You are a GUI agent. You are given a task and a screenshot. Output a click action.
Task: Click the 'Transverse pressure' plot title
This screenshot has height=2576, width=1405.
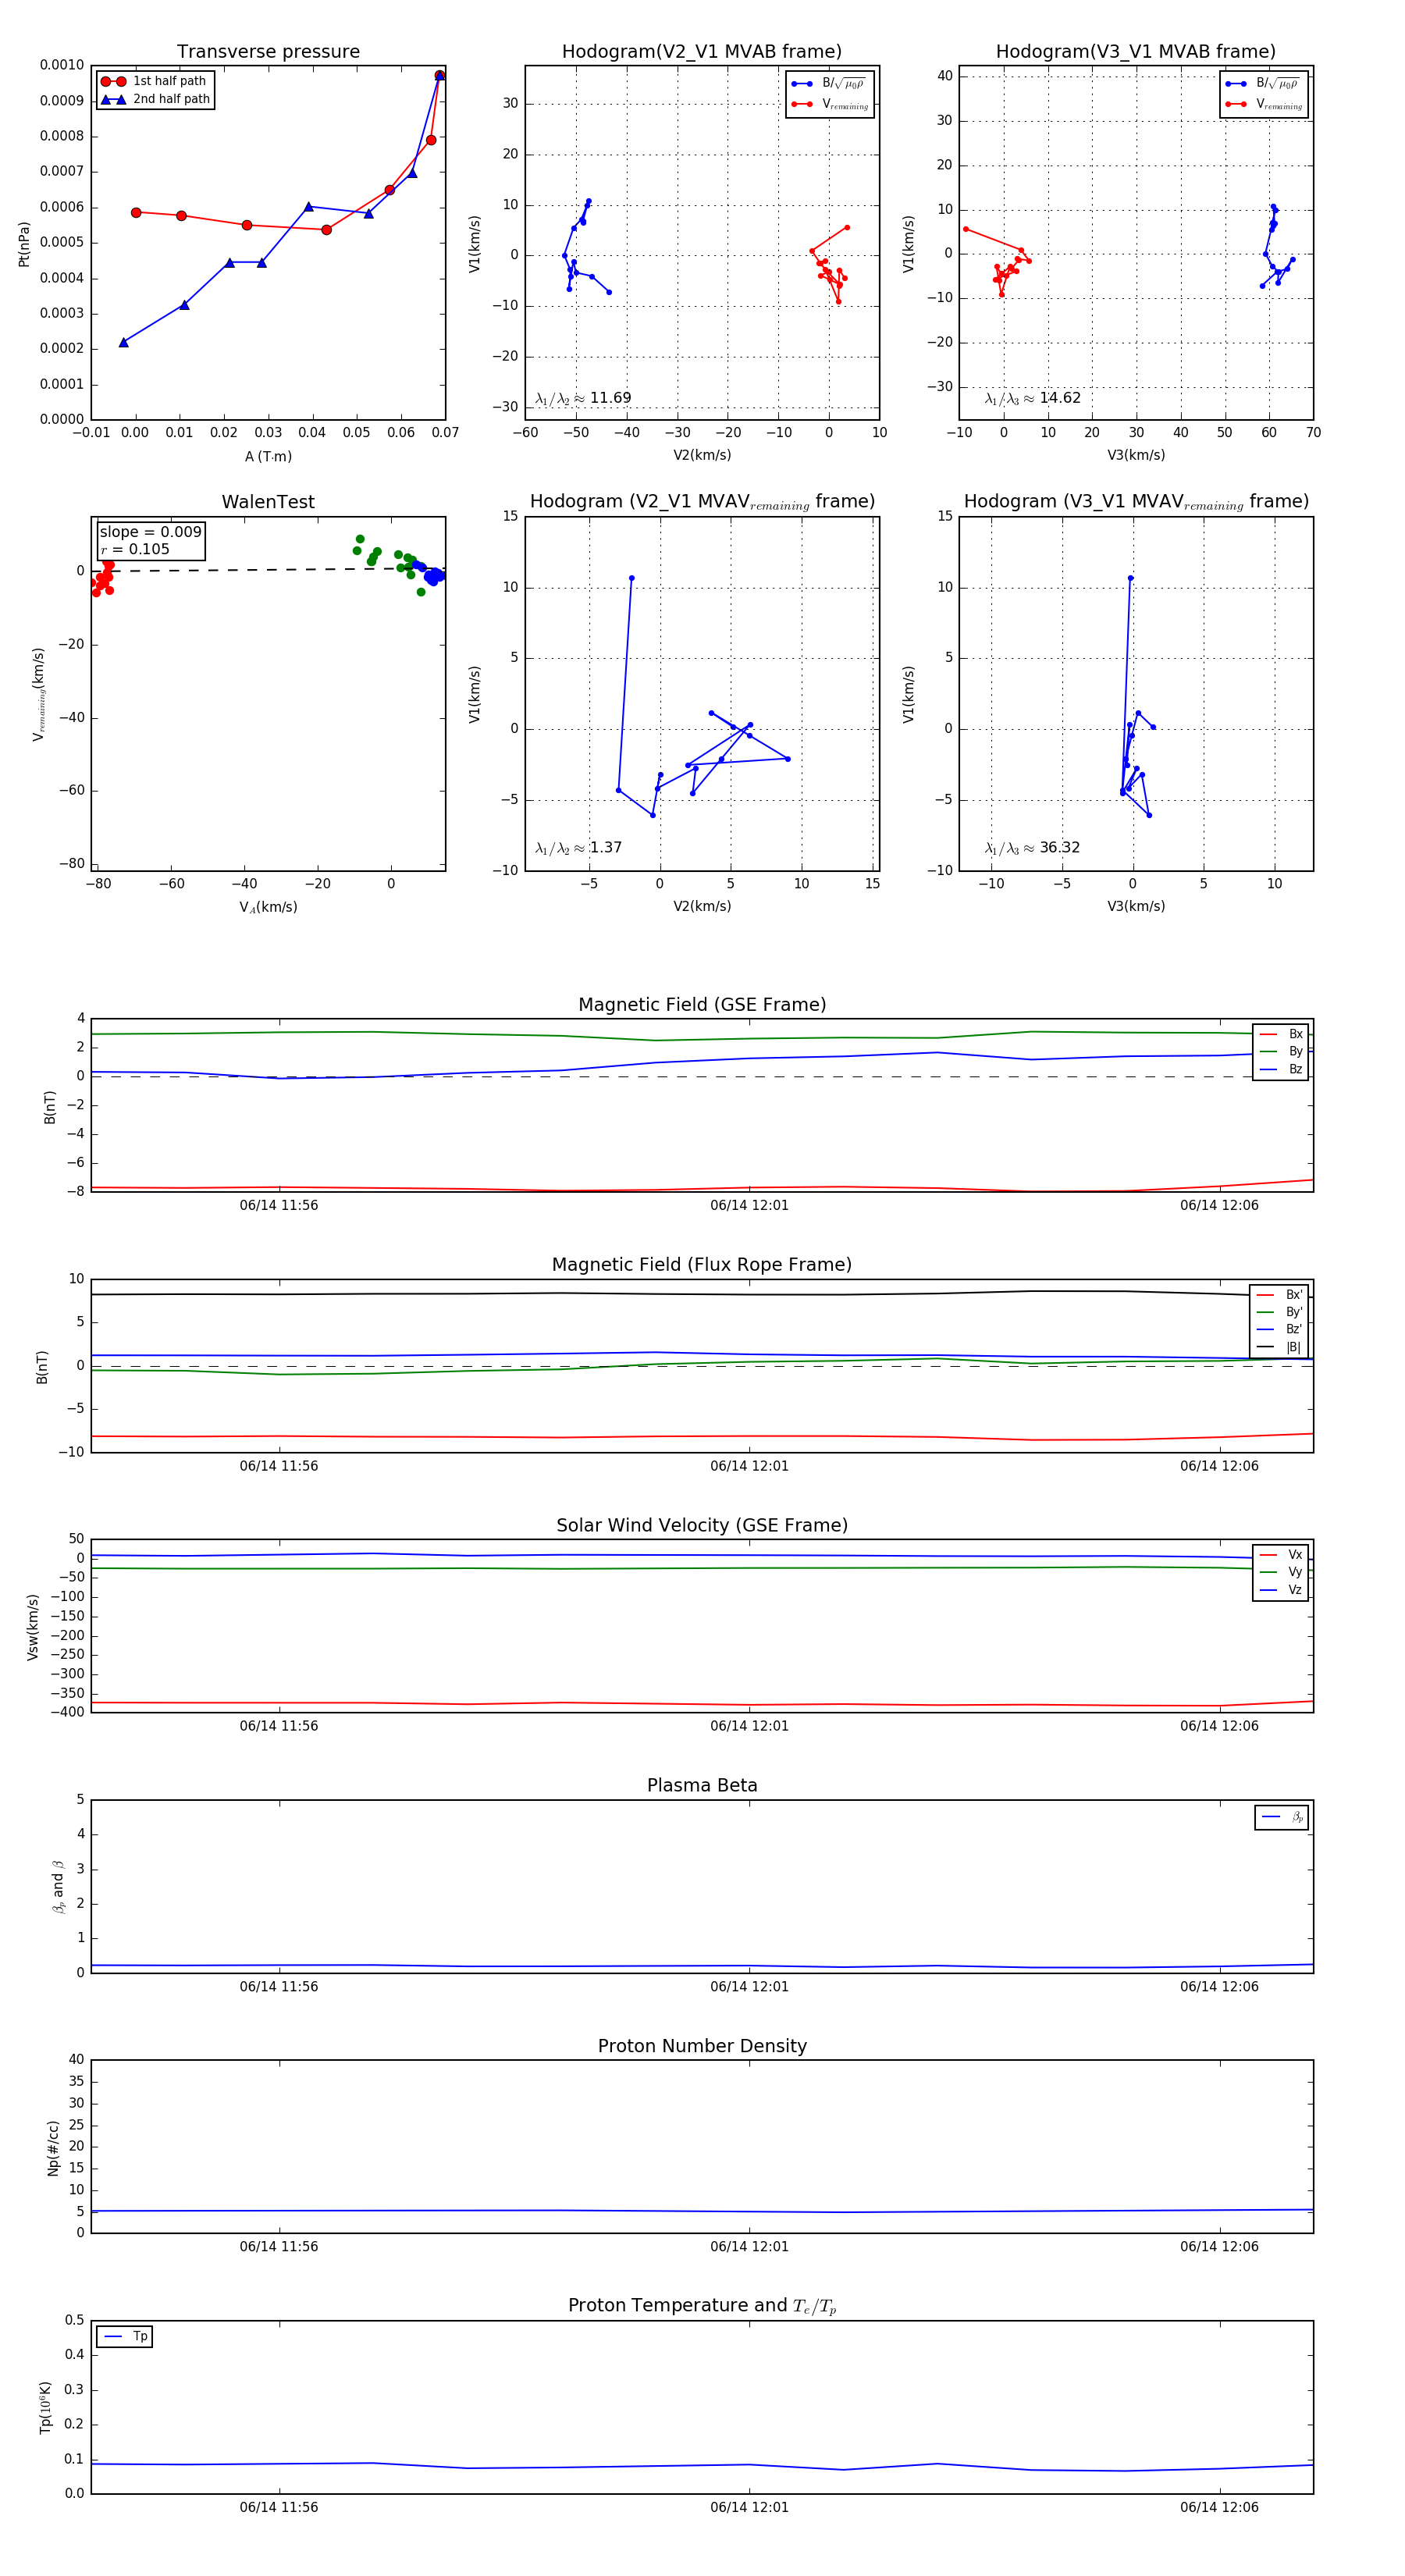click(268, 52)
